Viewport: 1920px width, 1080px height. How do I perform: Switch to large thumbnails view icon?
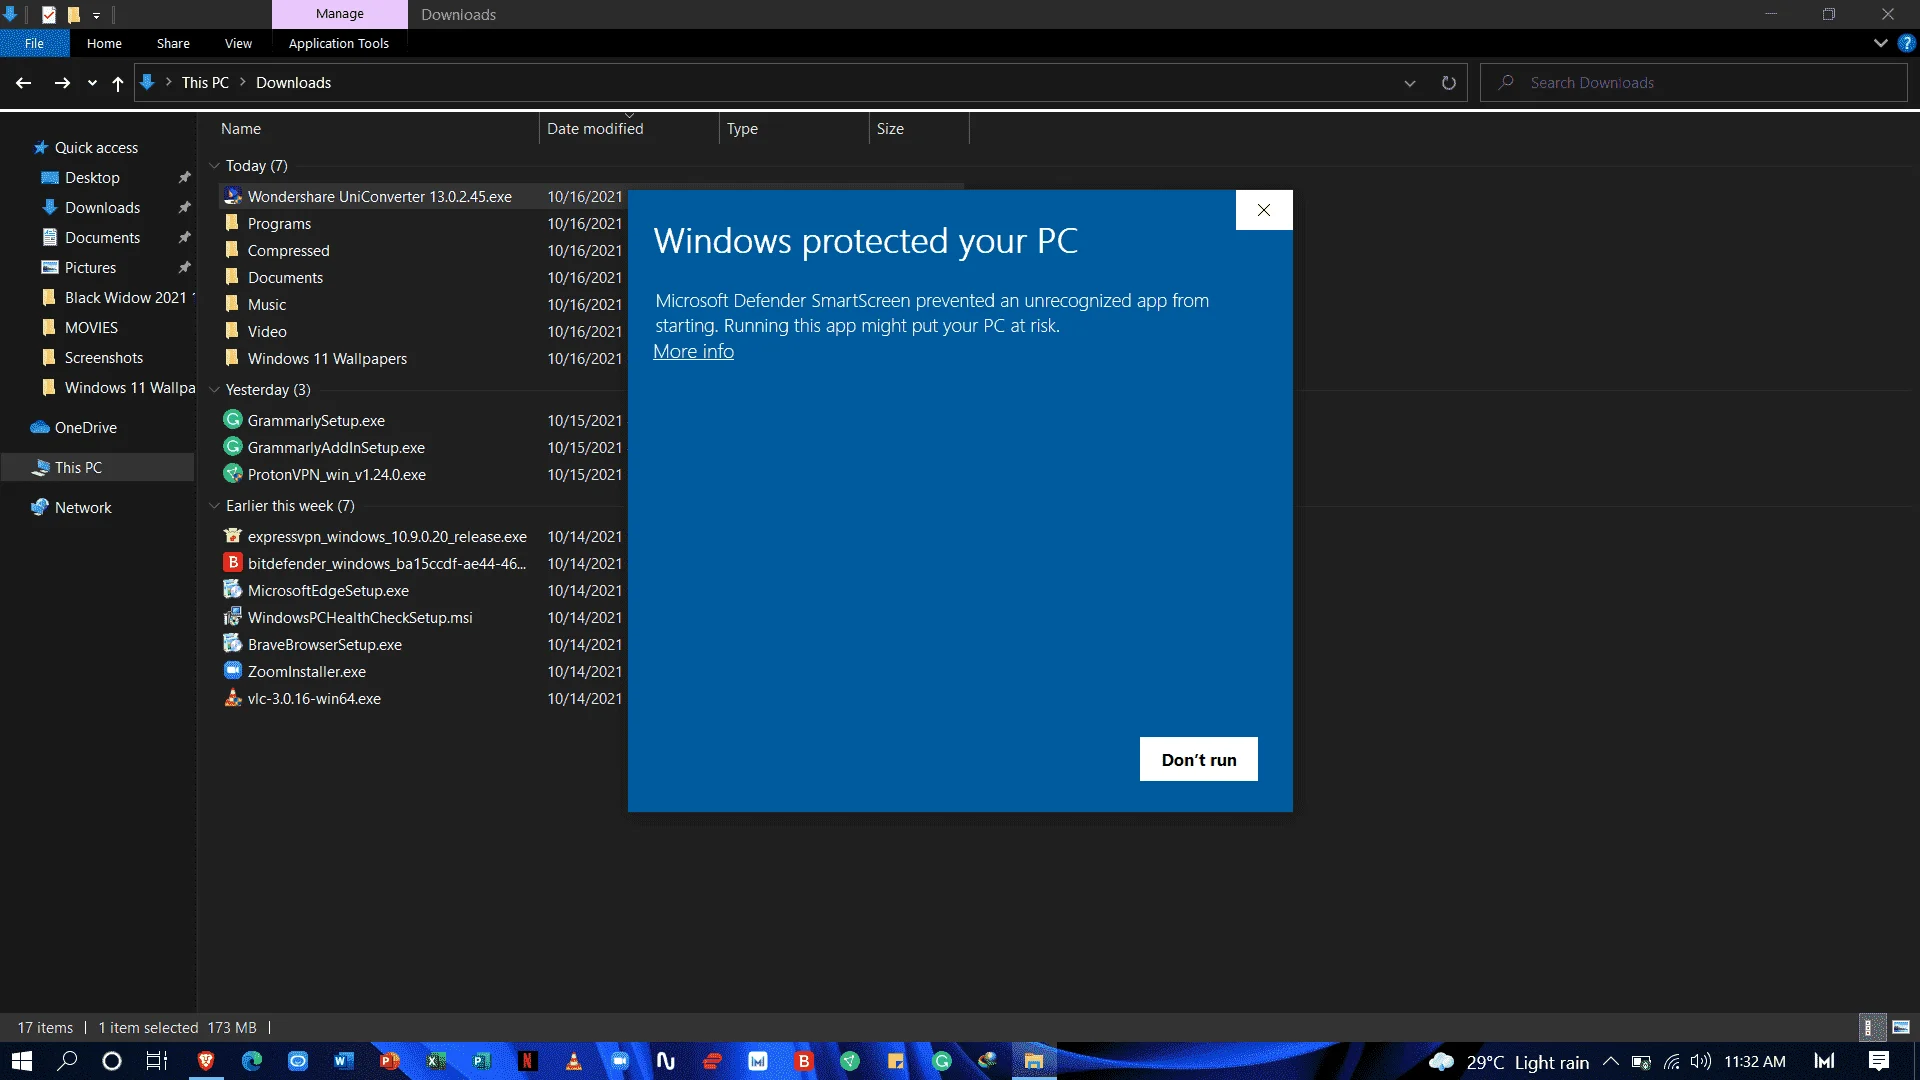pyautogui.click(x=1901, y=1028)
